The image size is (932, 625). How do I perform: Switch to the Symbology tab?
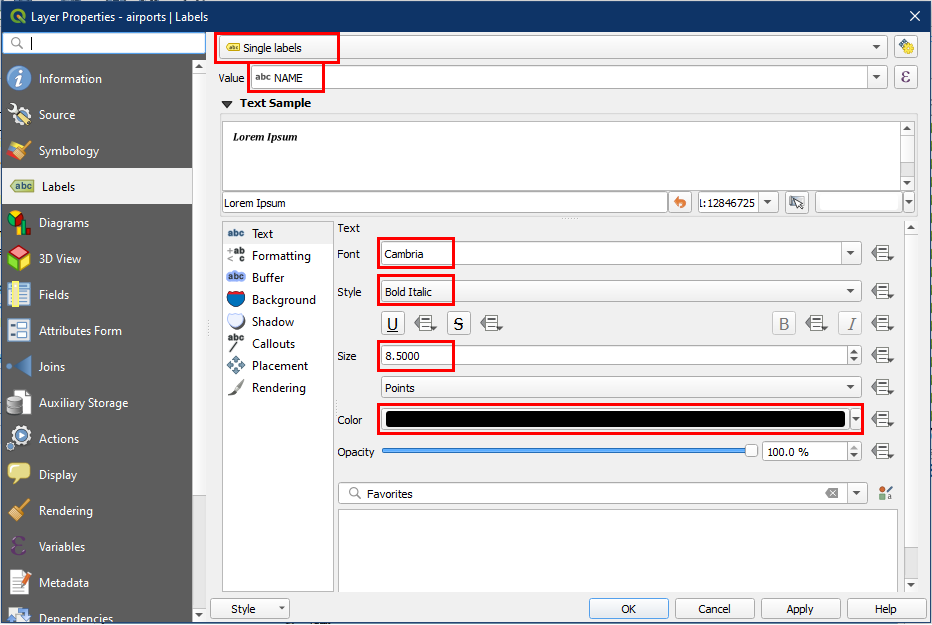(68, 151)
